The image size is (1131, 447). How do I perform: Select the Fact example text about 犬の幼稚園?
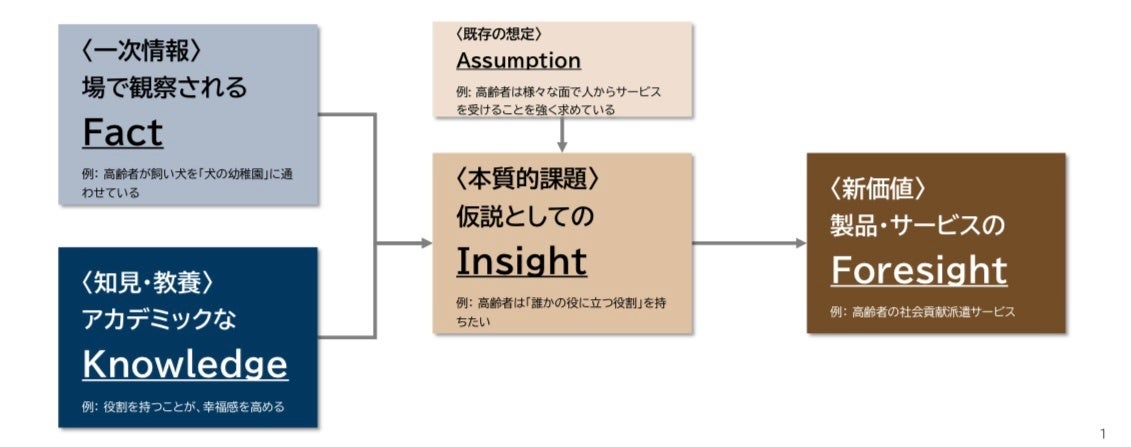click(188, 181)
